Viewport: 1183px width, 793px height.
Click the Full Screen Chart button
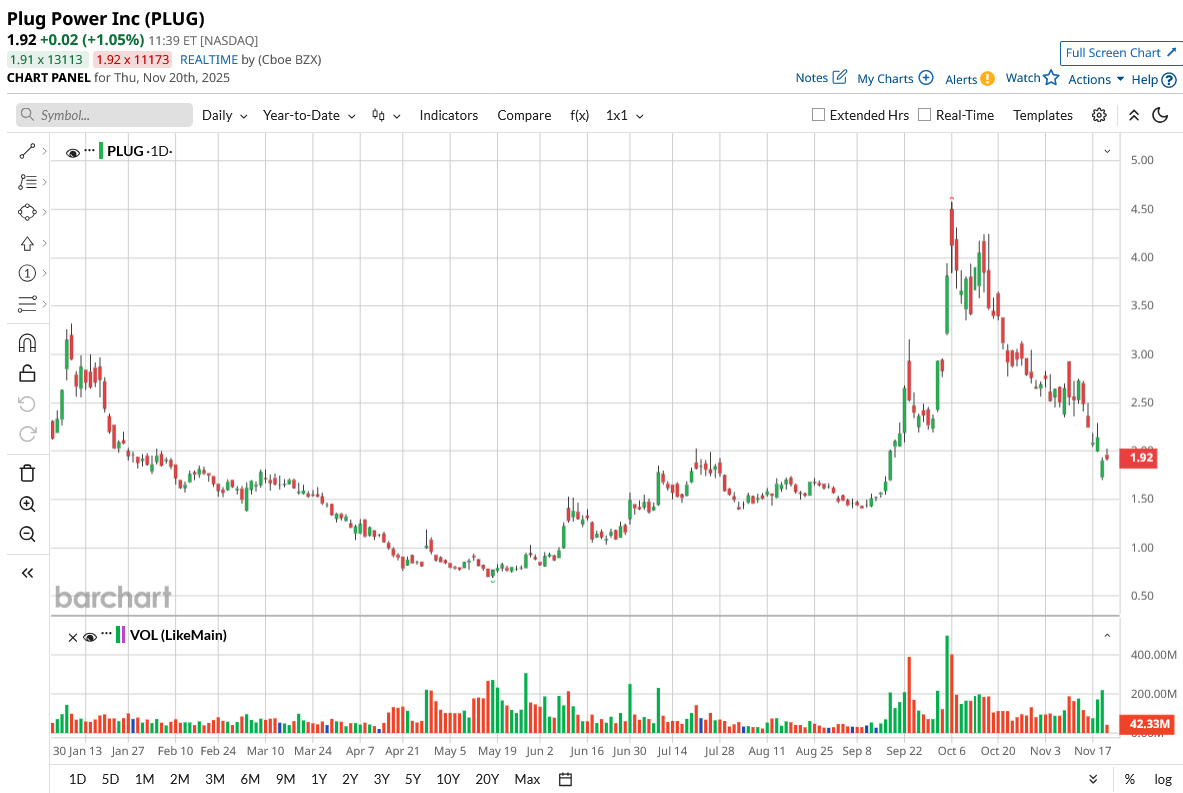1120,53
